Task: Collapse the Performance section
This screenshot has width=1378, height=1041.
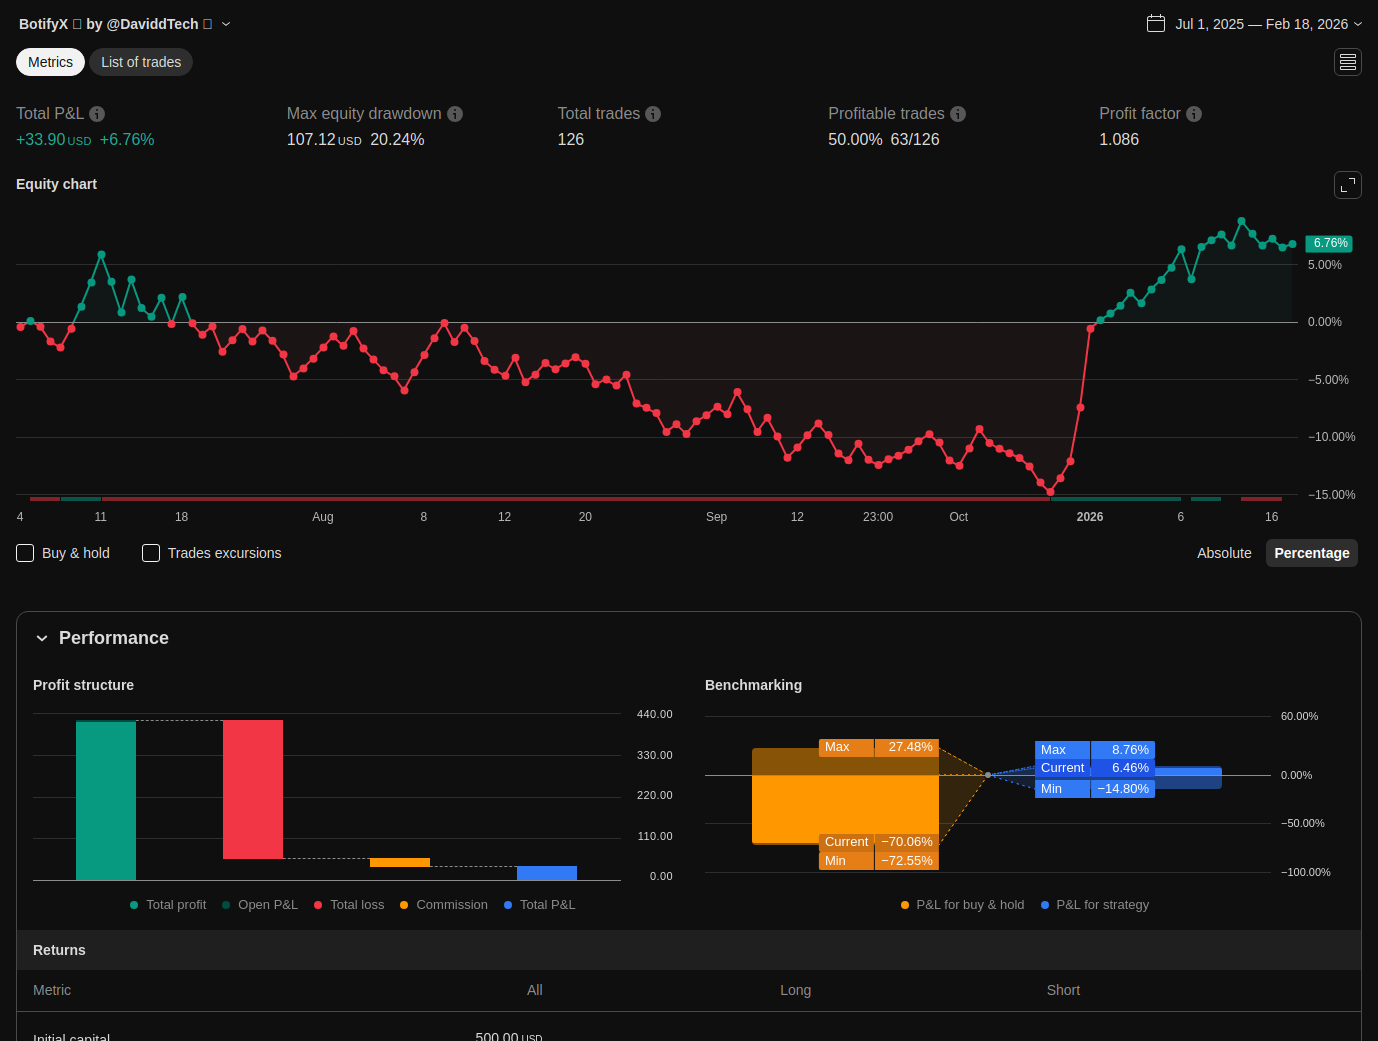Action: coord(42,638)
